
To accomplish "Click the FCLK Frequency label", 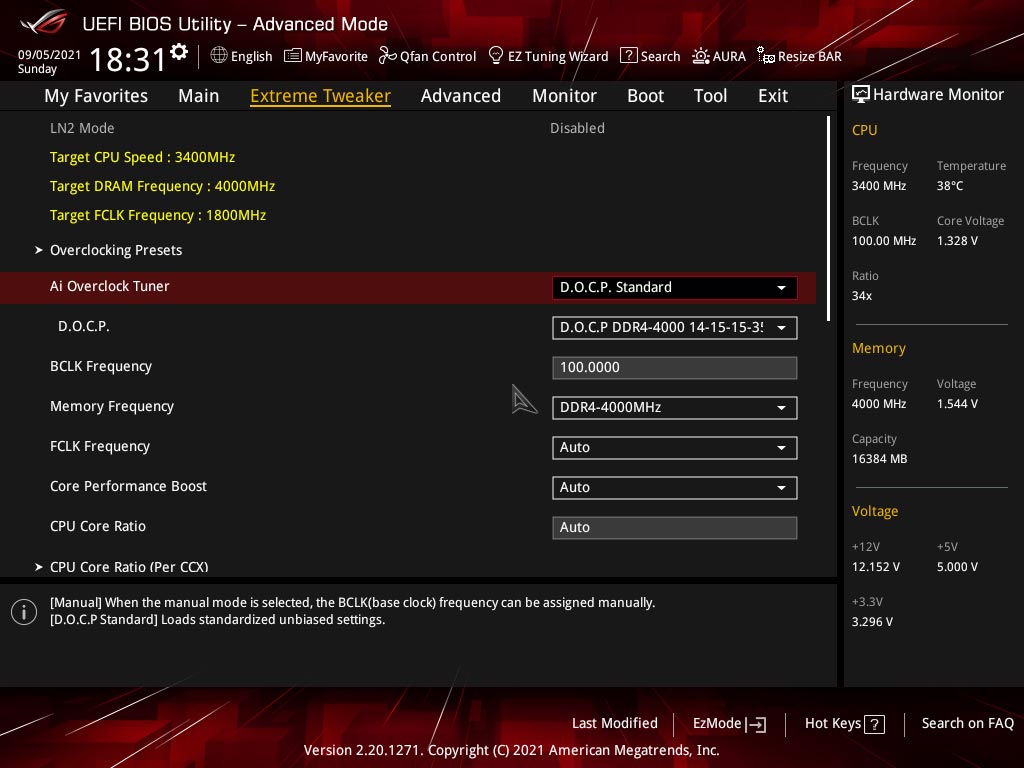I will (100, 446).
